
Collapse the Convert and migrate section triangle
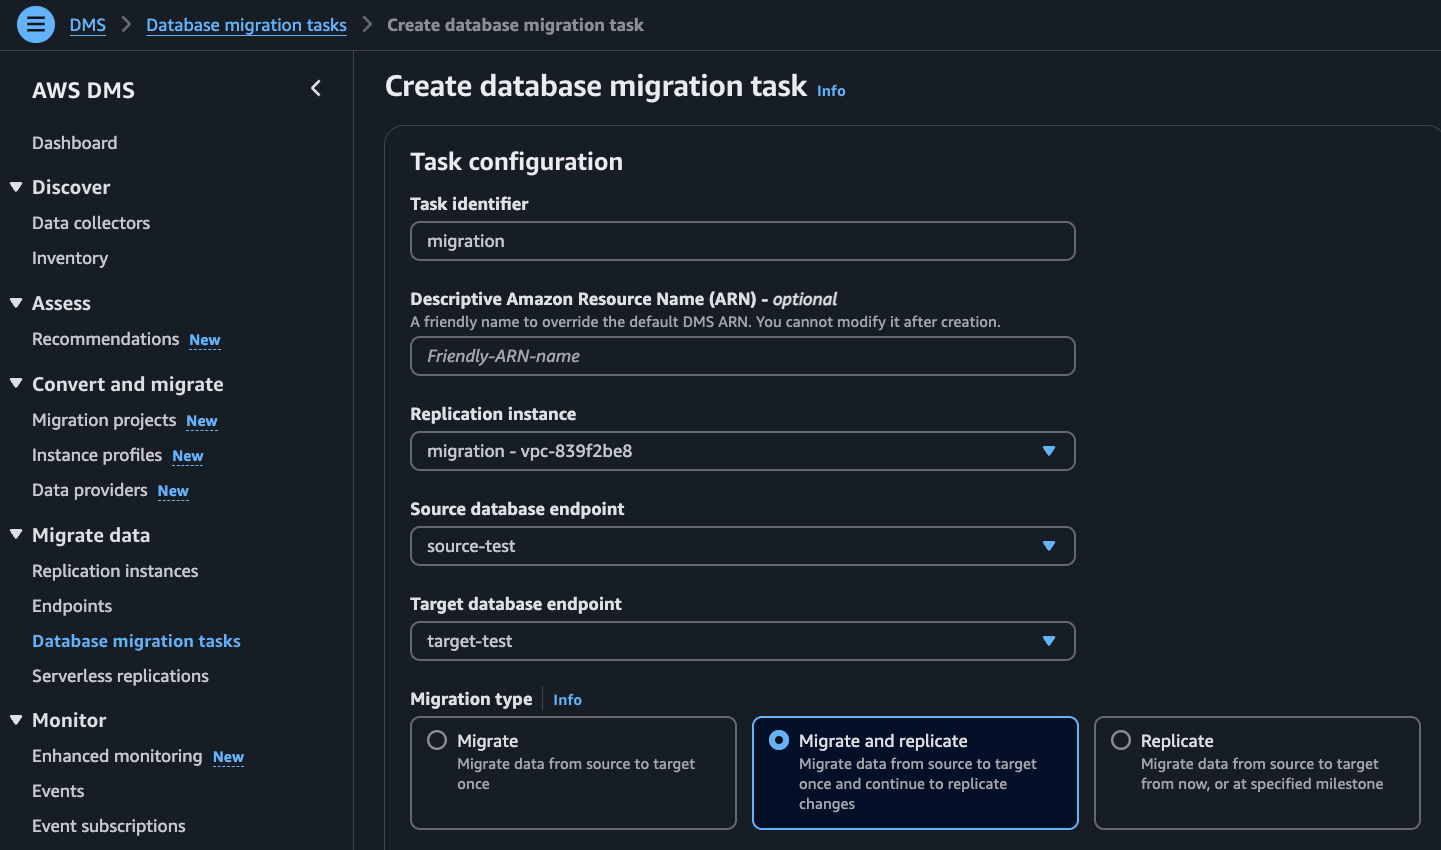(16, 384)
